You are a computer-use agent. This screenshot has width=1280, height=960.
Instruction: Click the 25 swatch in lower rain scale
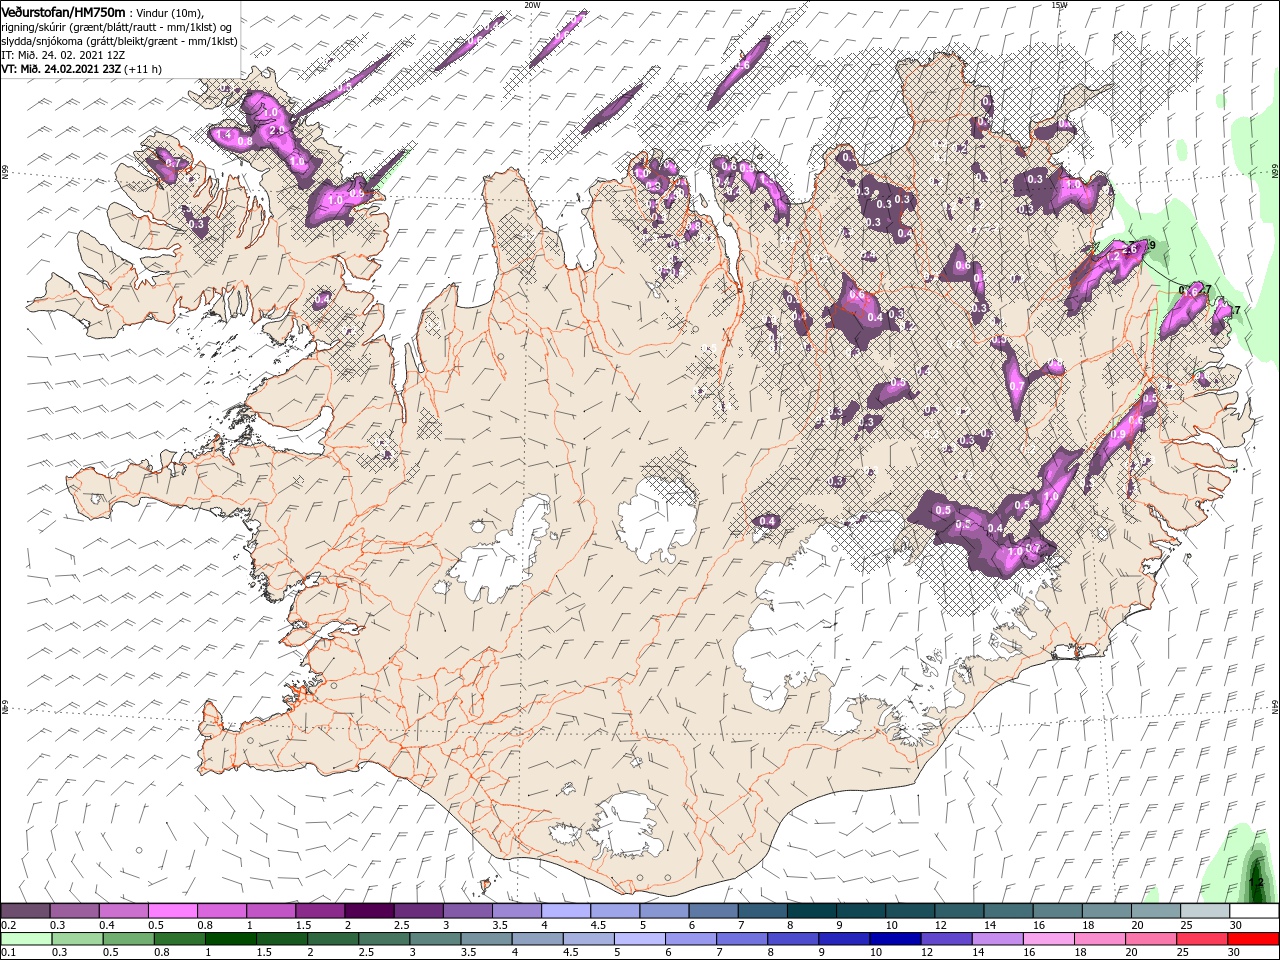tap(1202, 939)
